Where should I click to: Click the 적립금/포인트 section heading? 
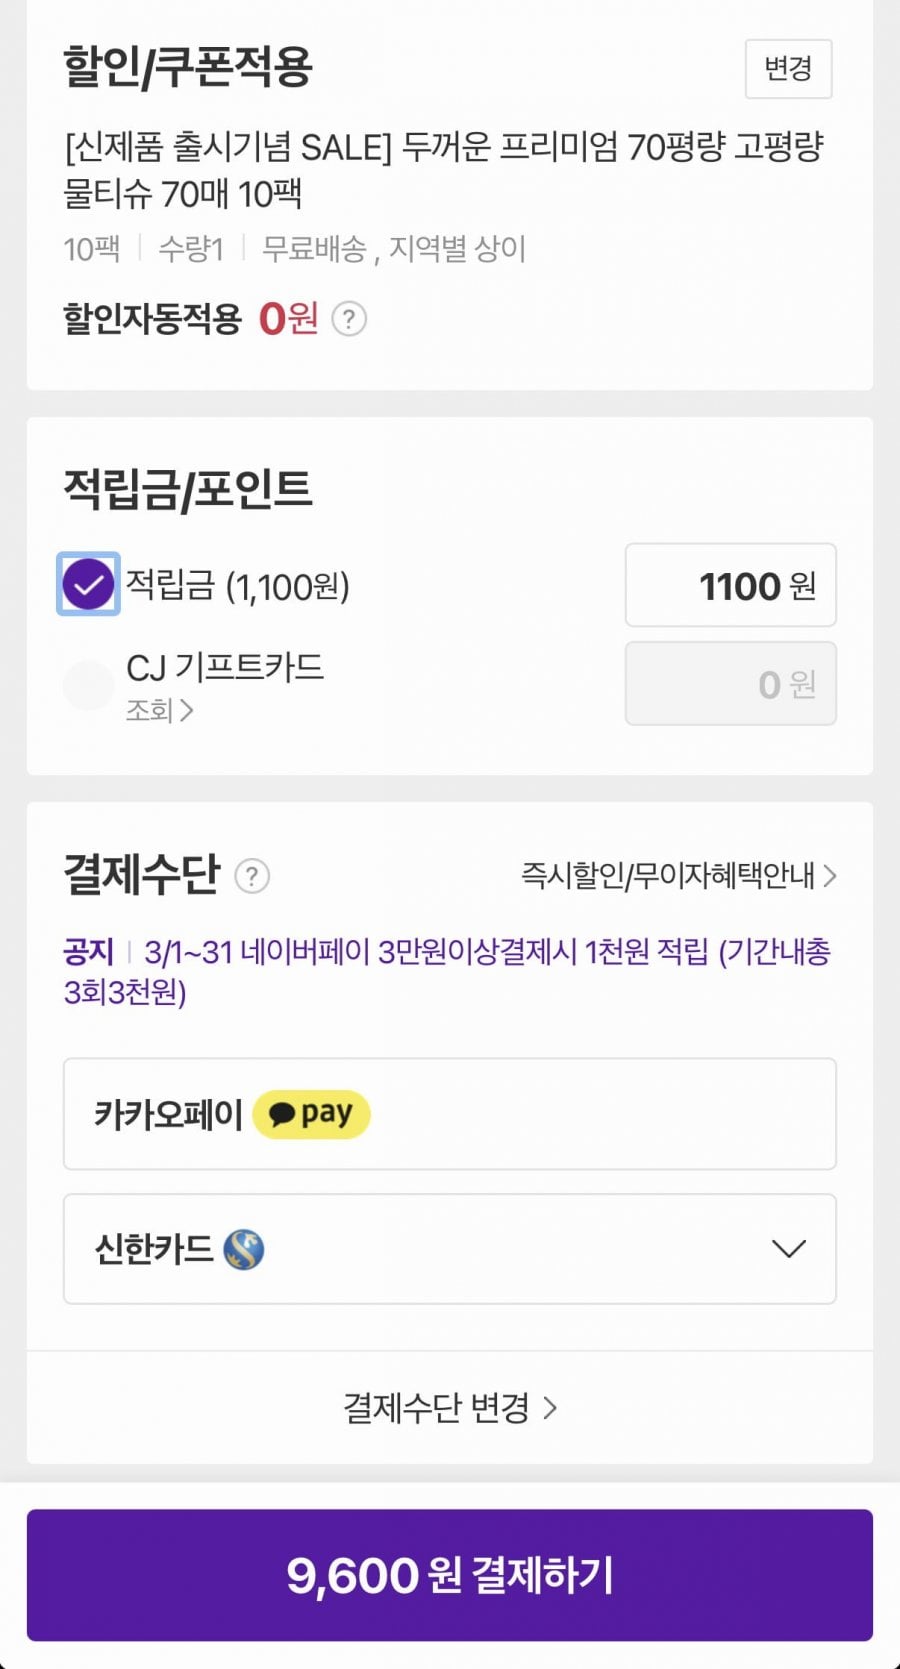point(188,490)
